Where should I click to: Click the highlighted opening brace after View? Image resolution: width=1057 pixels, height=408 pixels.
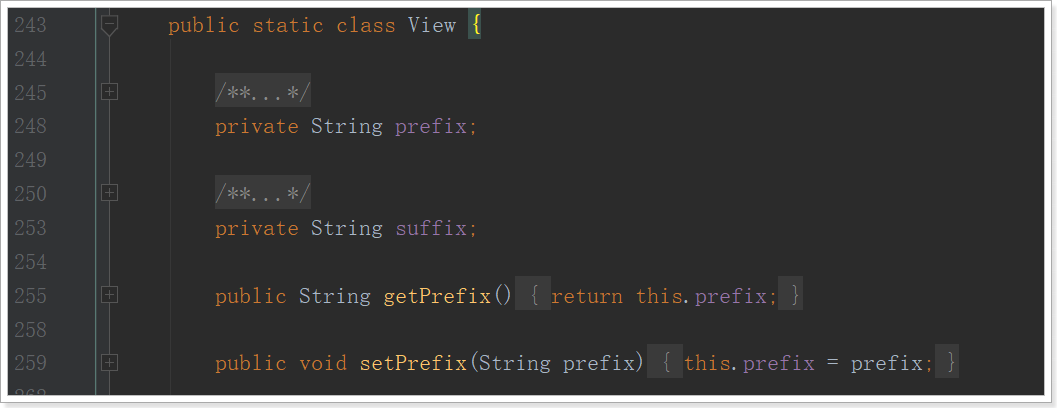tap(475, 26)
